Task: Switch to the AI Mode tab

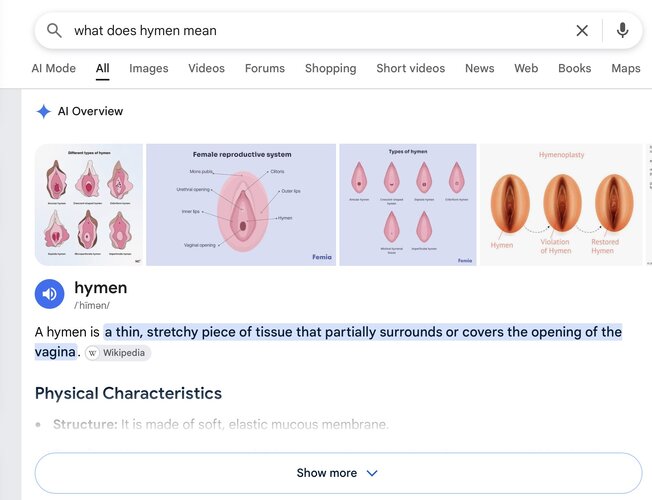Action: click(x=54, y=68)
